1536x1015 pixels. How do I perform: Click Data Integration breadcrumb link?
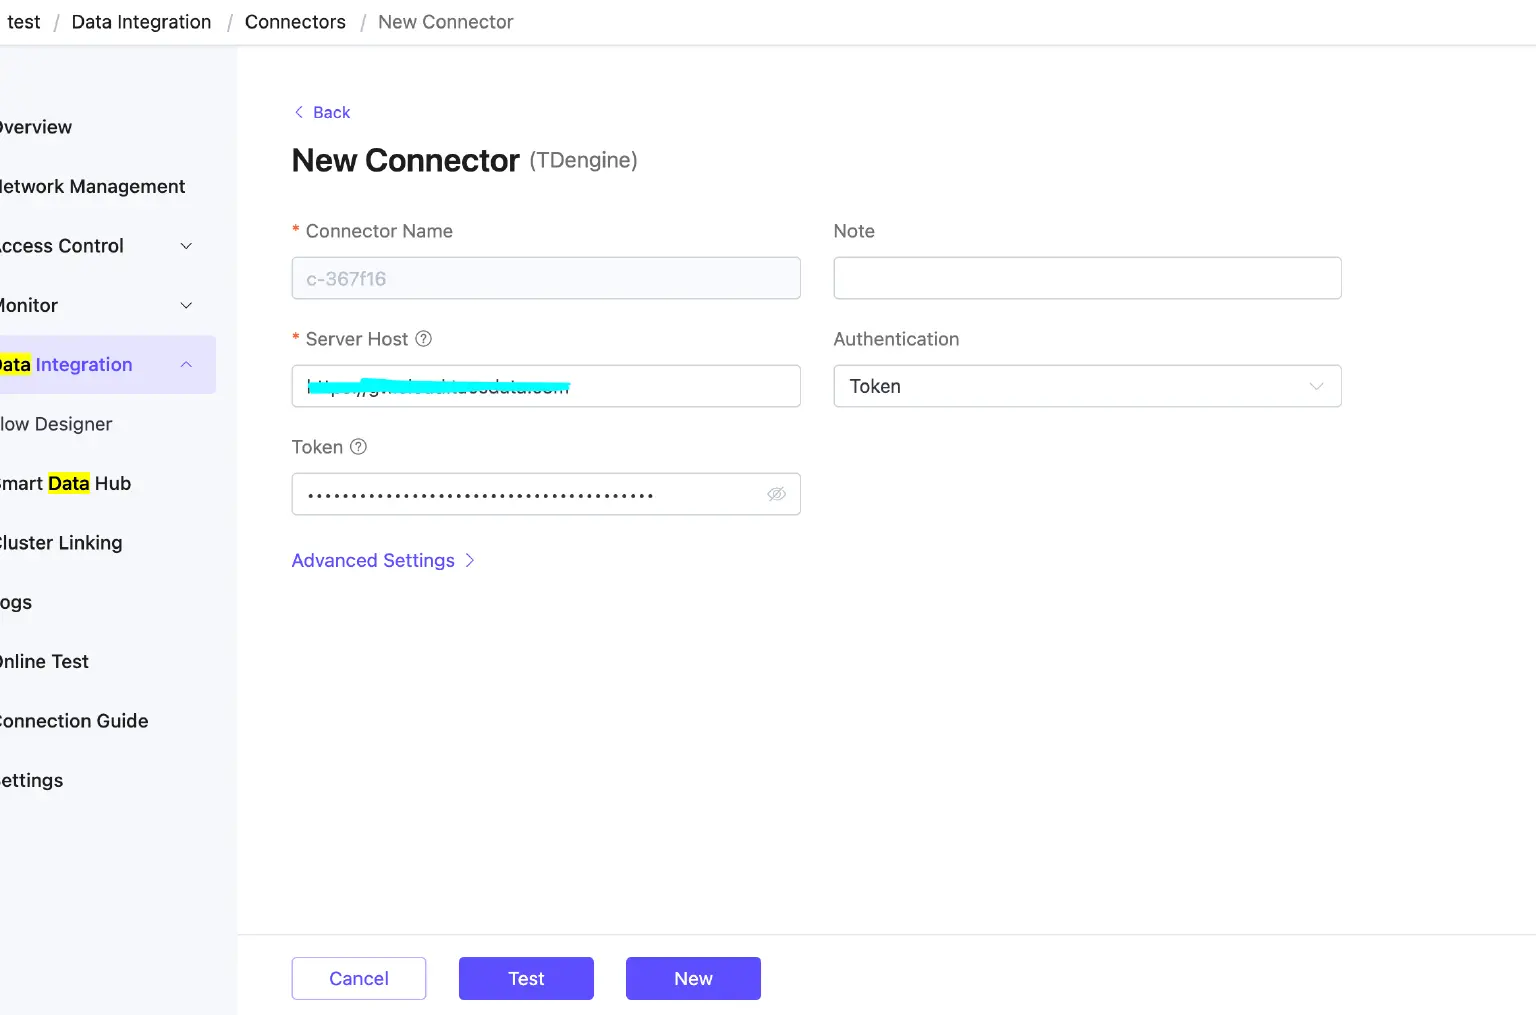(x=141, y=22)
